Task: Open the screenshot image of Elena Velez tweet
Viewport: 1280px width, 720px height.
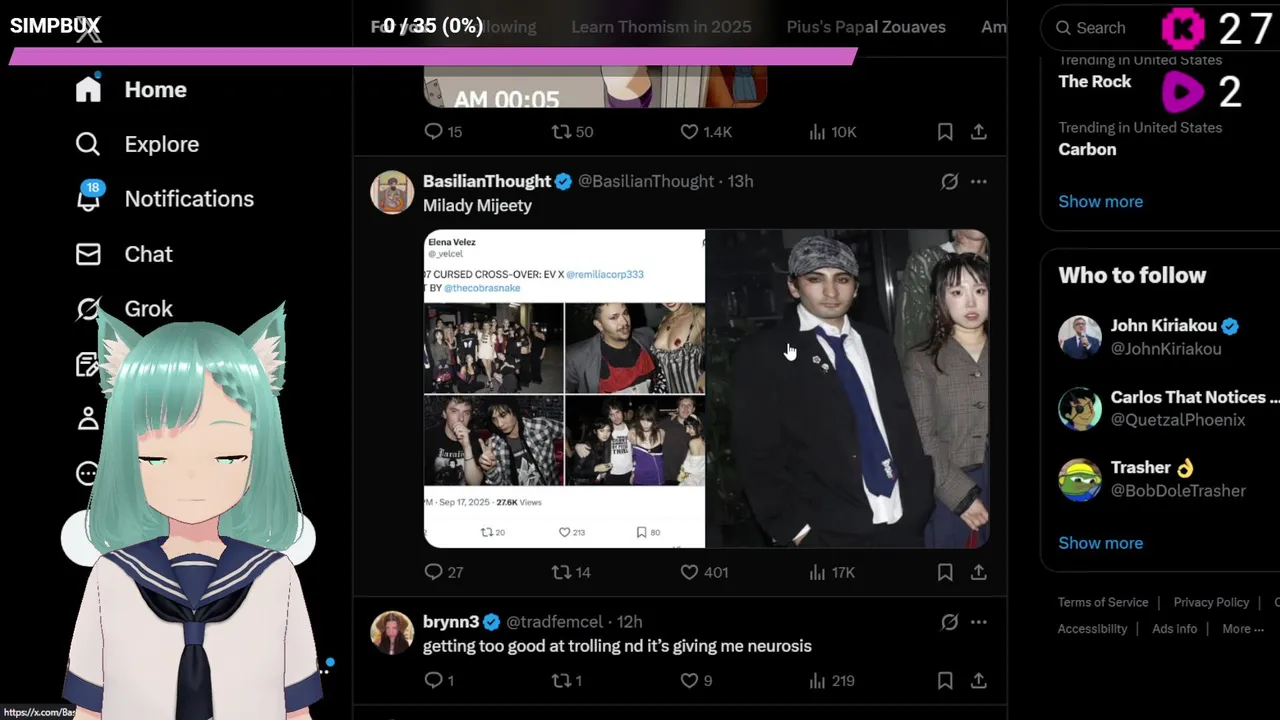Action: [564, 389]
